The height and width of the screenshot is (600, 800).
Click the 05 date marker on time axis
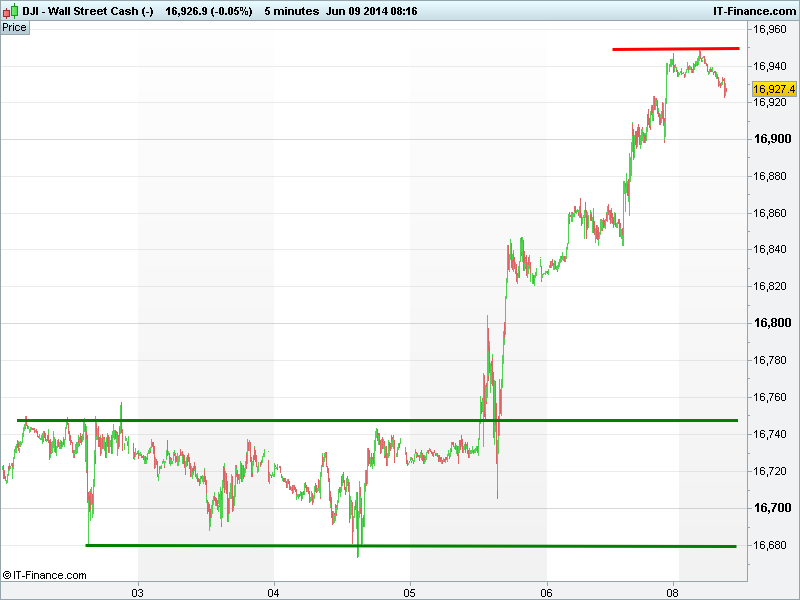[410, 590]
